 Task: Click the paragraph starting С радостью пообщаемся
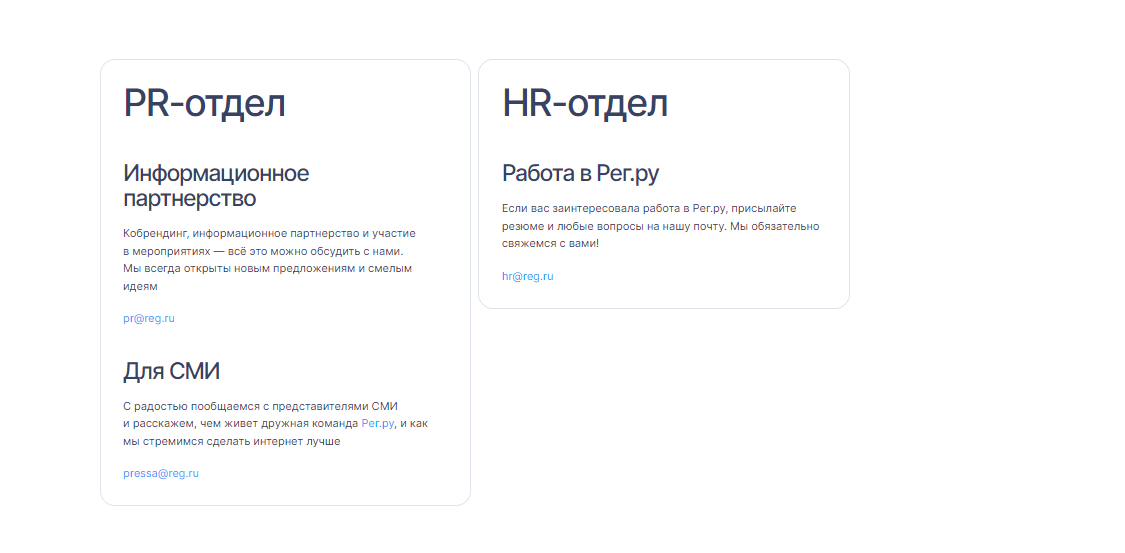[x=276, y=423]
